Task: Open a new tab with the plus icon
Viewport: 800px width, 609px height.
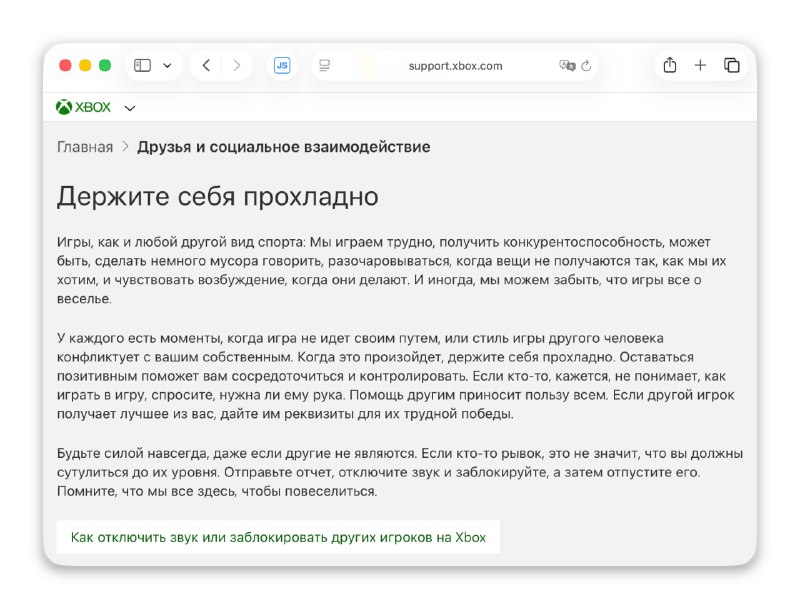Action: 700,65
